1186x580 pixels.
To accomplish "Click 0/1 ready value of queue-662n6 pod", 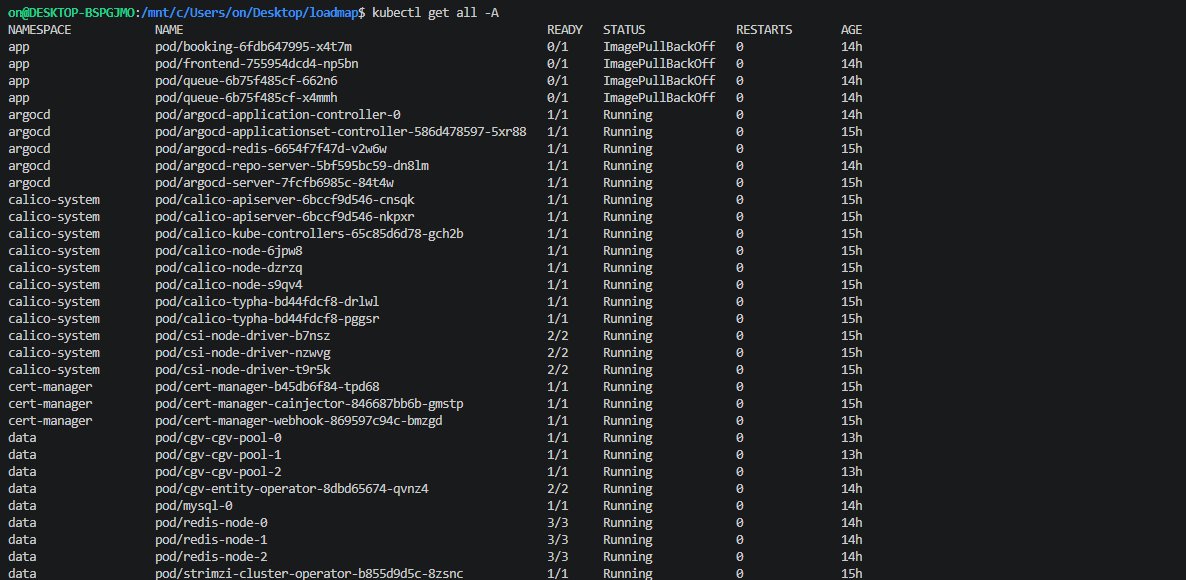I will [557, 81].
